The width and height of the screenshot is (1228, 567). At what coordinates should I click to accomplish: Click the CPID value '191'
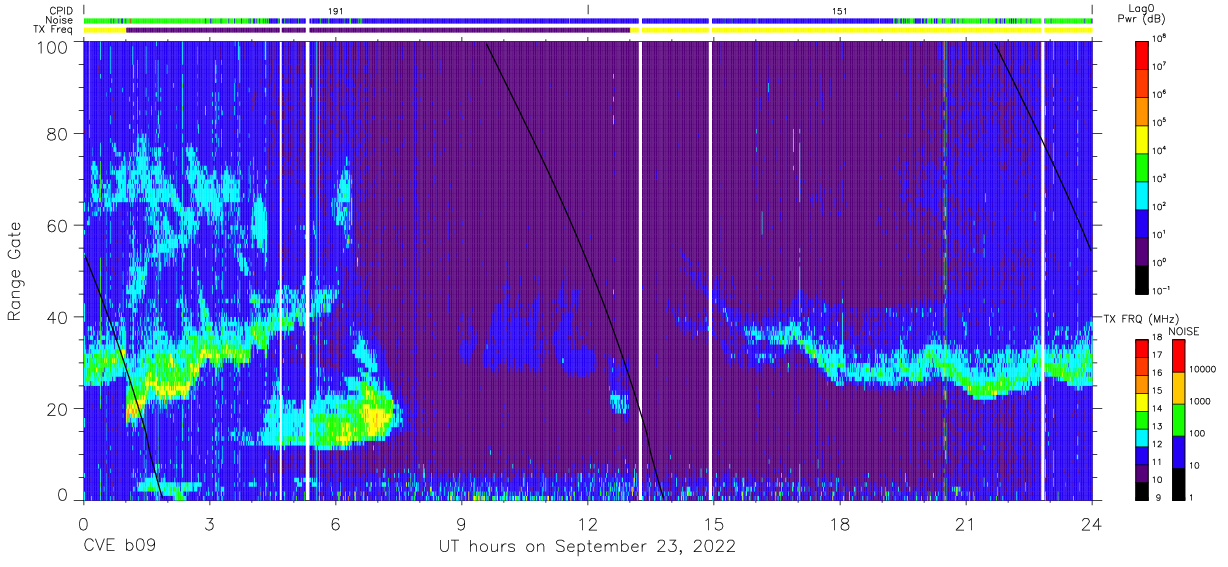pos(335,10)
